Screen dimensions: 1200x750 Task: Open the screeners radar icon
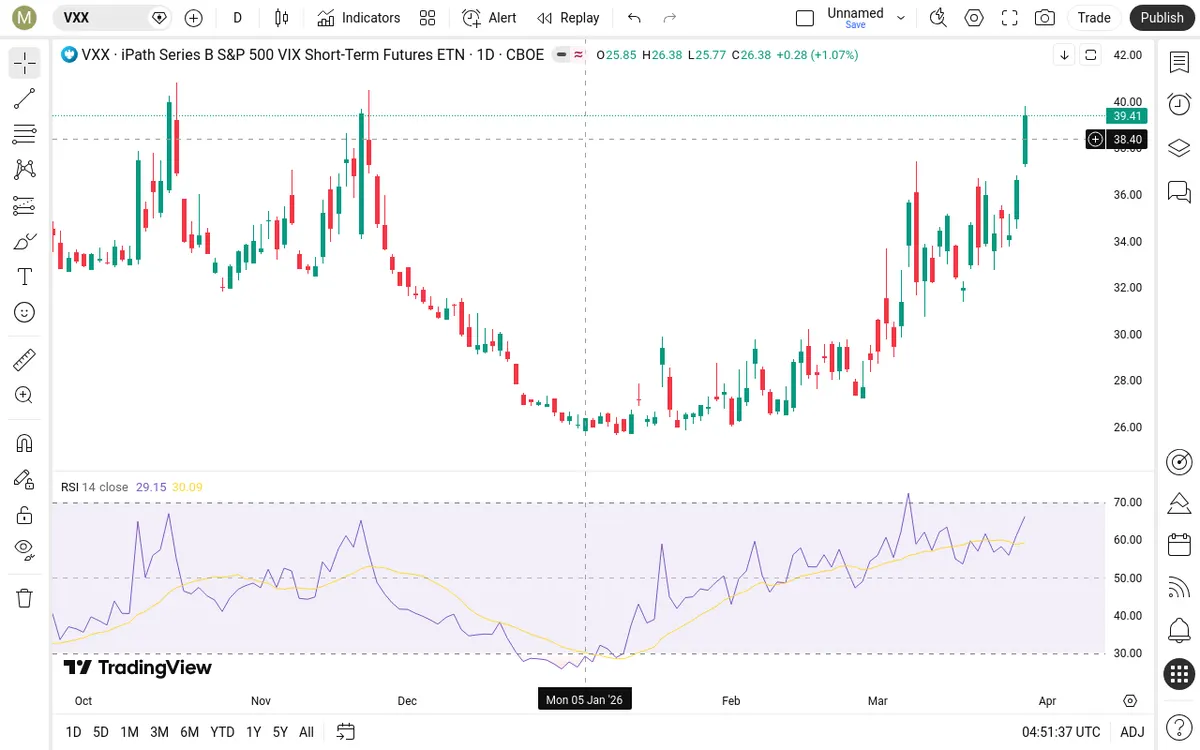click(1179, 462)
